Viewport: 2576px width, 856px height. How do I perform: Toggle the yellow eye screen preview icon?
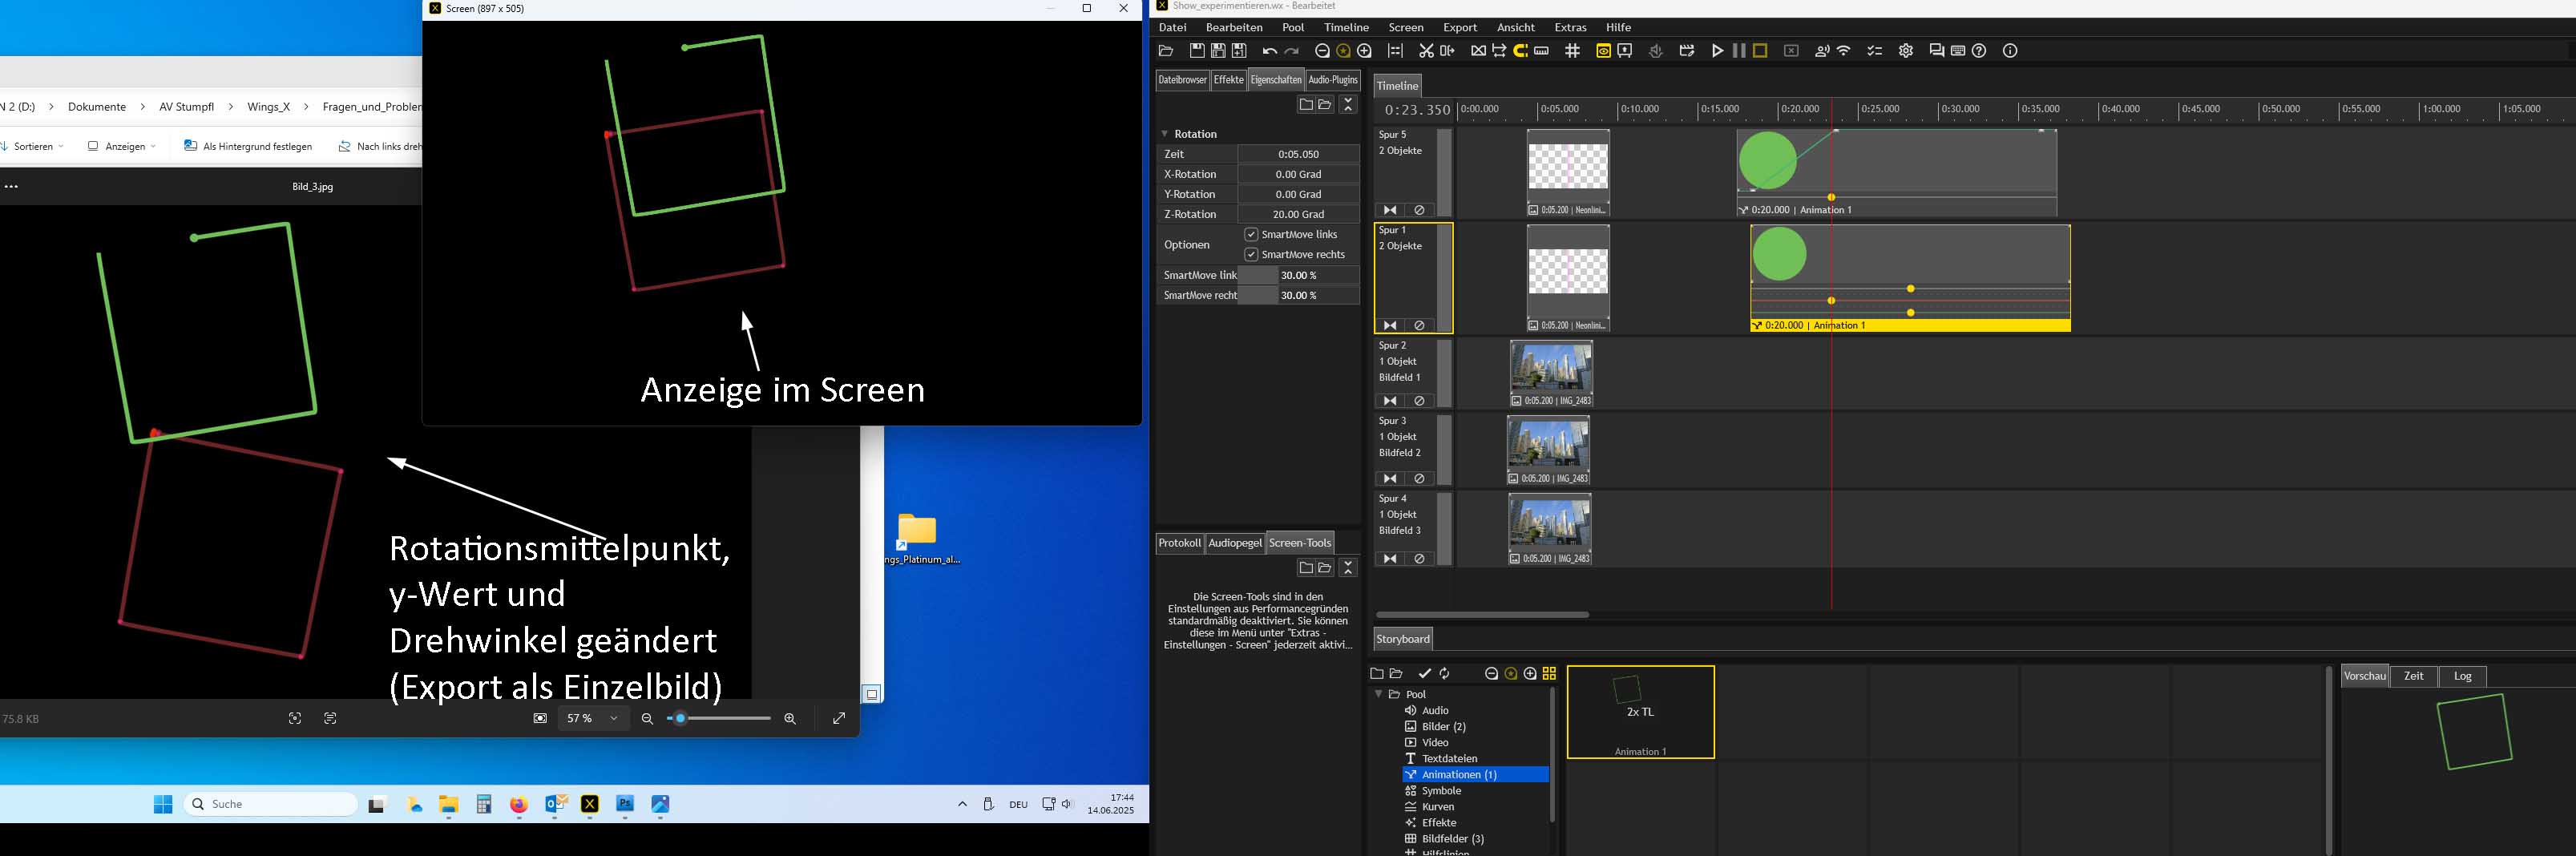[x=1603, y=51]
